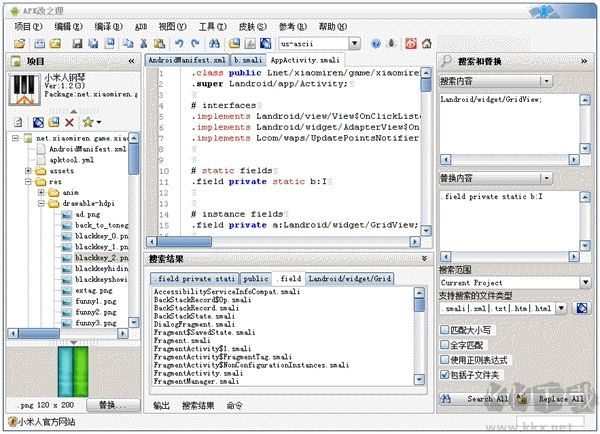Open the file types dropdown (.smali|.xml)
This screenshot has width=600, height=434.
click(561, 308)
